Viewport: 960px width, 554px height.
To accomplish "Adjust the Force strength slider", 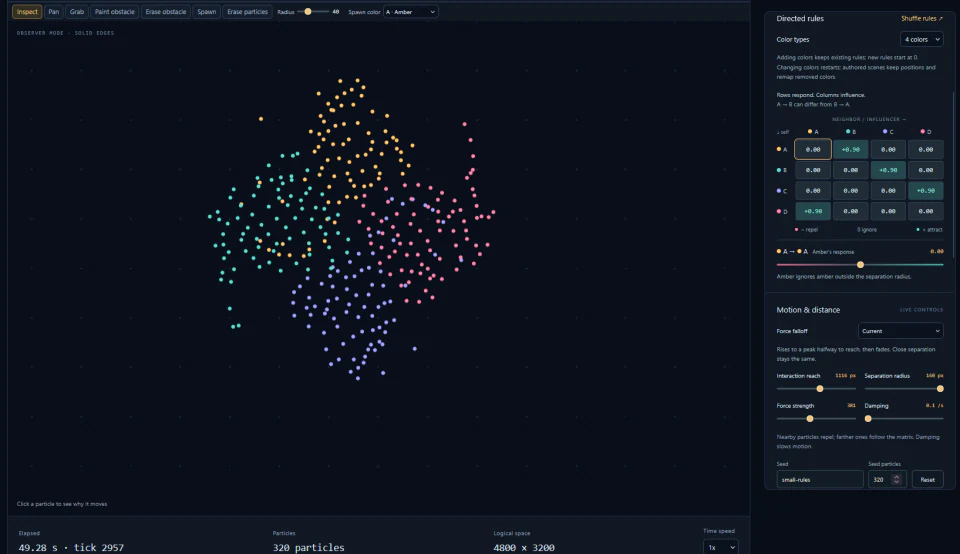I will pyautogui.click(x=816, y=419).
